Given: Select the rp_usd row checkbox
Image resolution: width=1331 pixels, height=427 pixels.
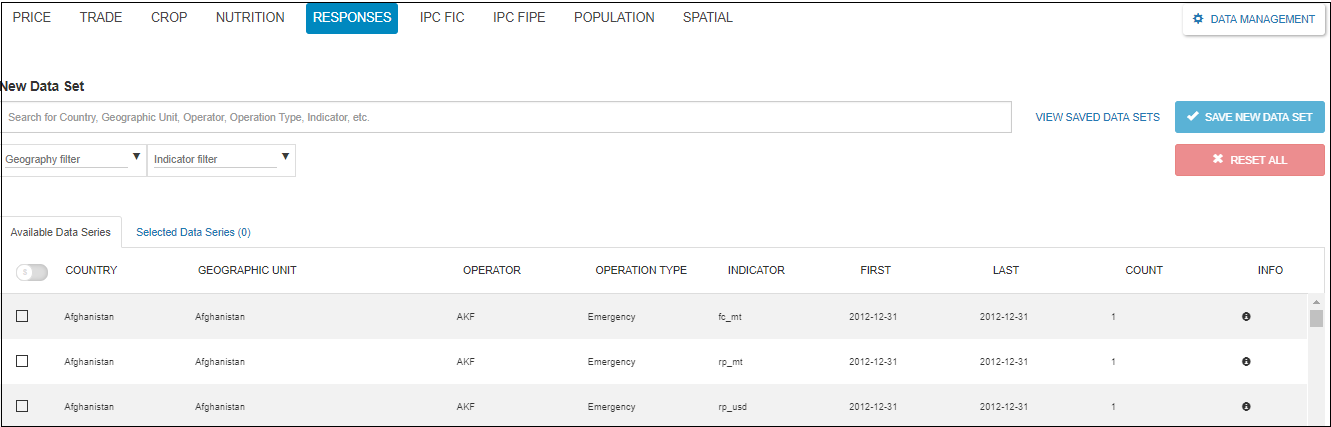Looking at the screenshot, I should 22,406.
